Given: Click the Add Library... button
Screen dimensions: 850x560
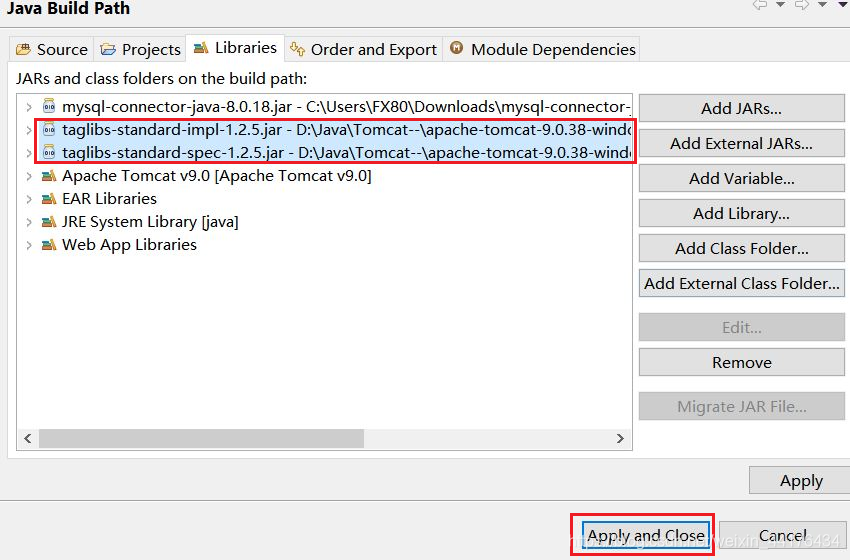Looking at the screenshot, I should pos(742,214).
